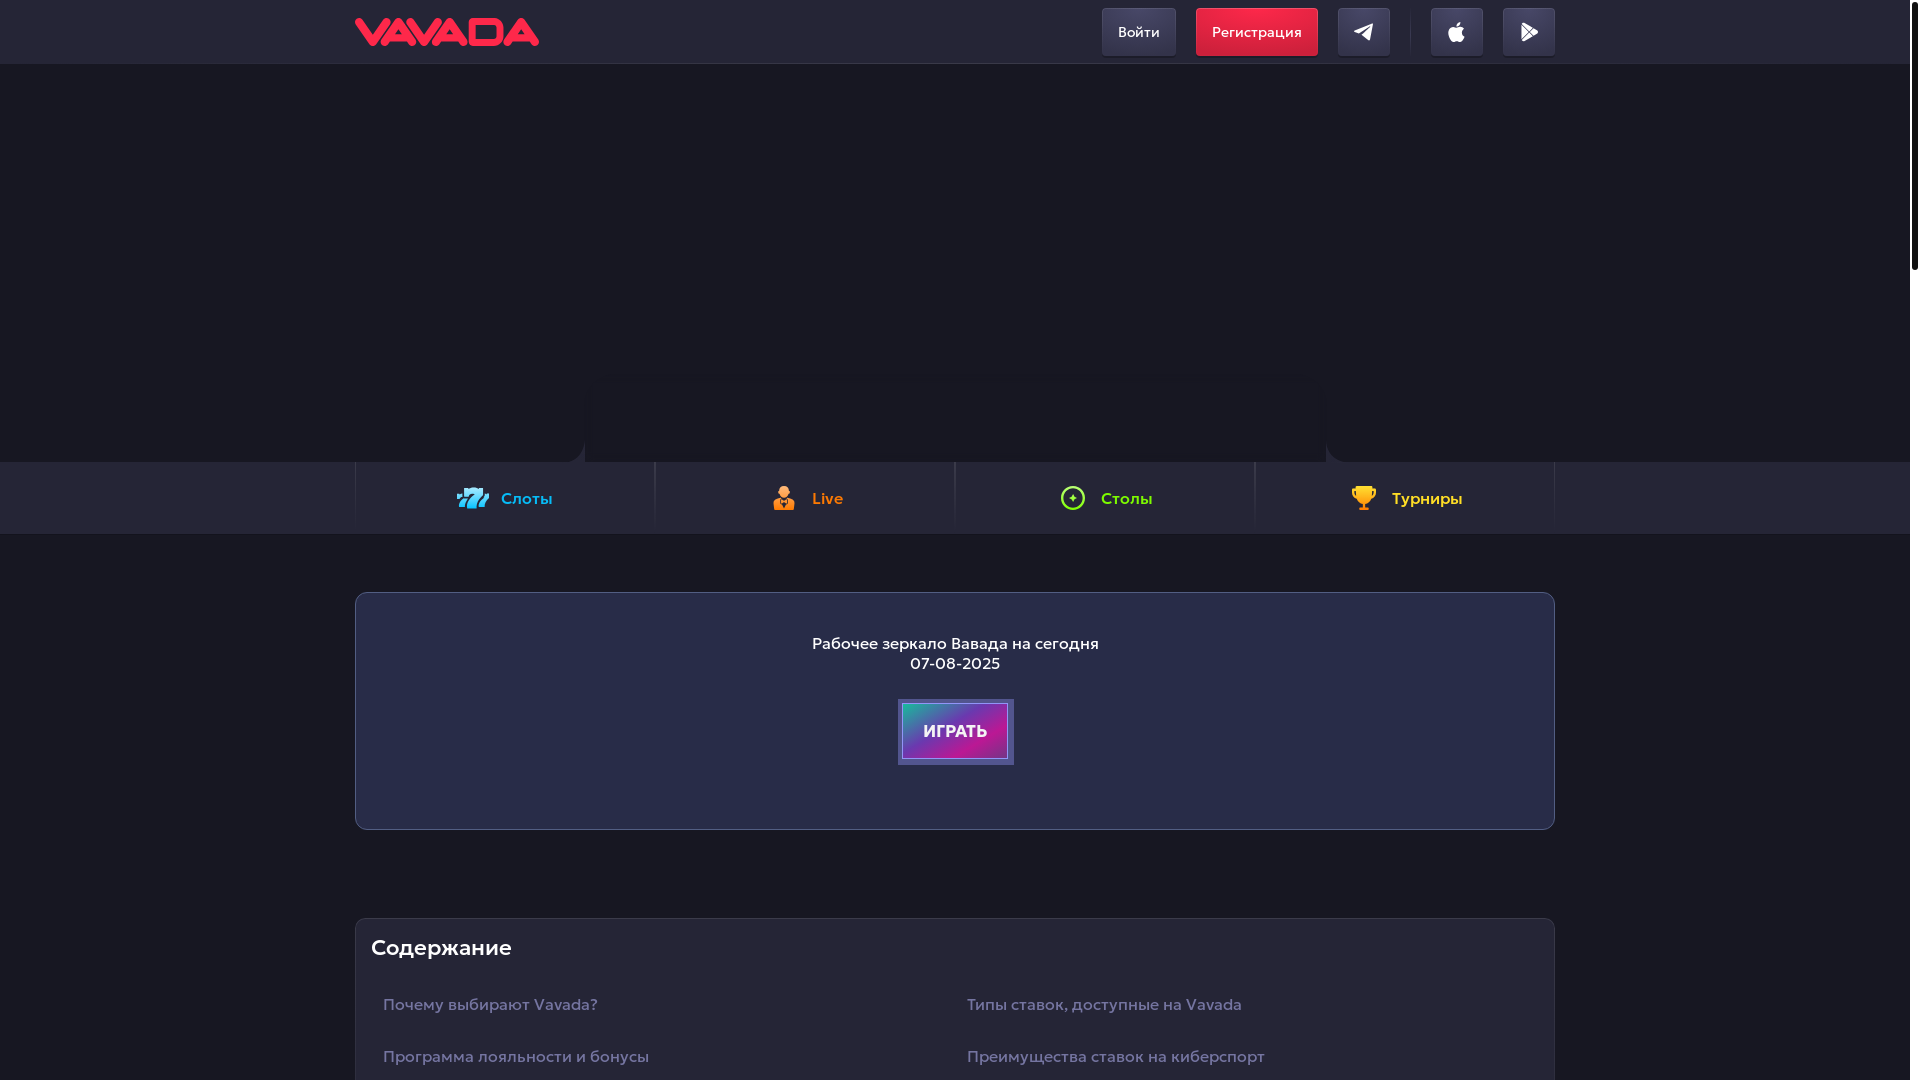Open the Apple app download icon
The width and height of the screenshot is (1920, 1080).
tap(1456, 32)
